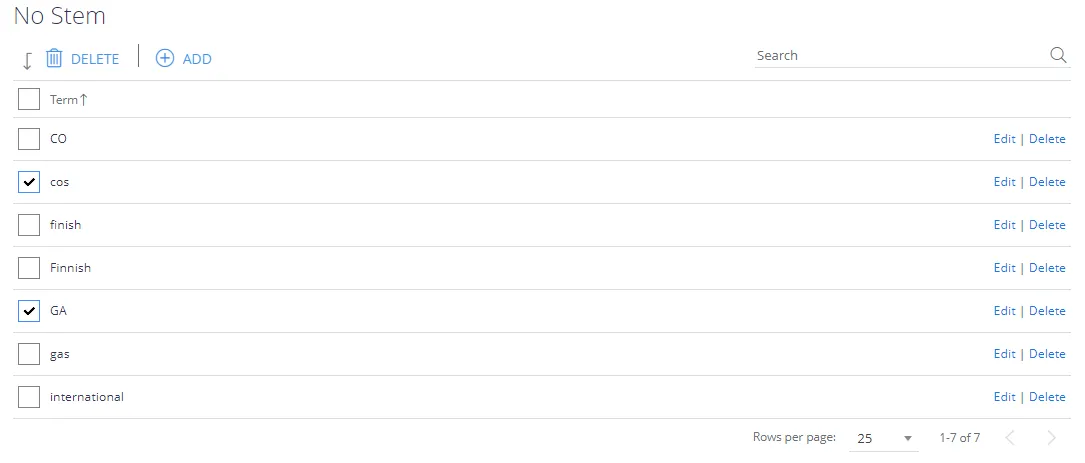
Task: Edit the international term
Action: 1004,397
